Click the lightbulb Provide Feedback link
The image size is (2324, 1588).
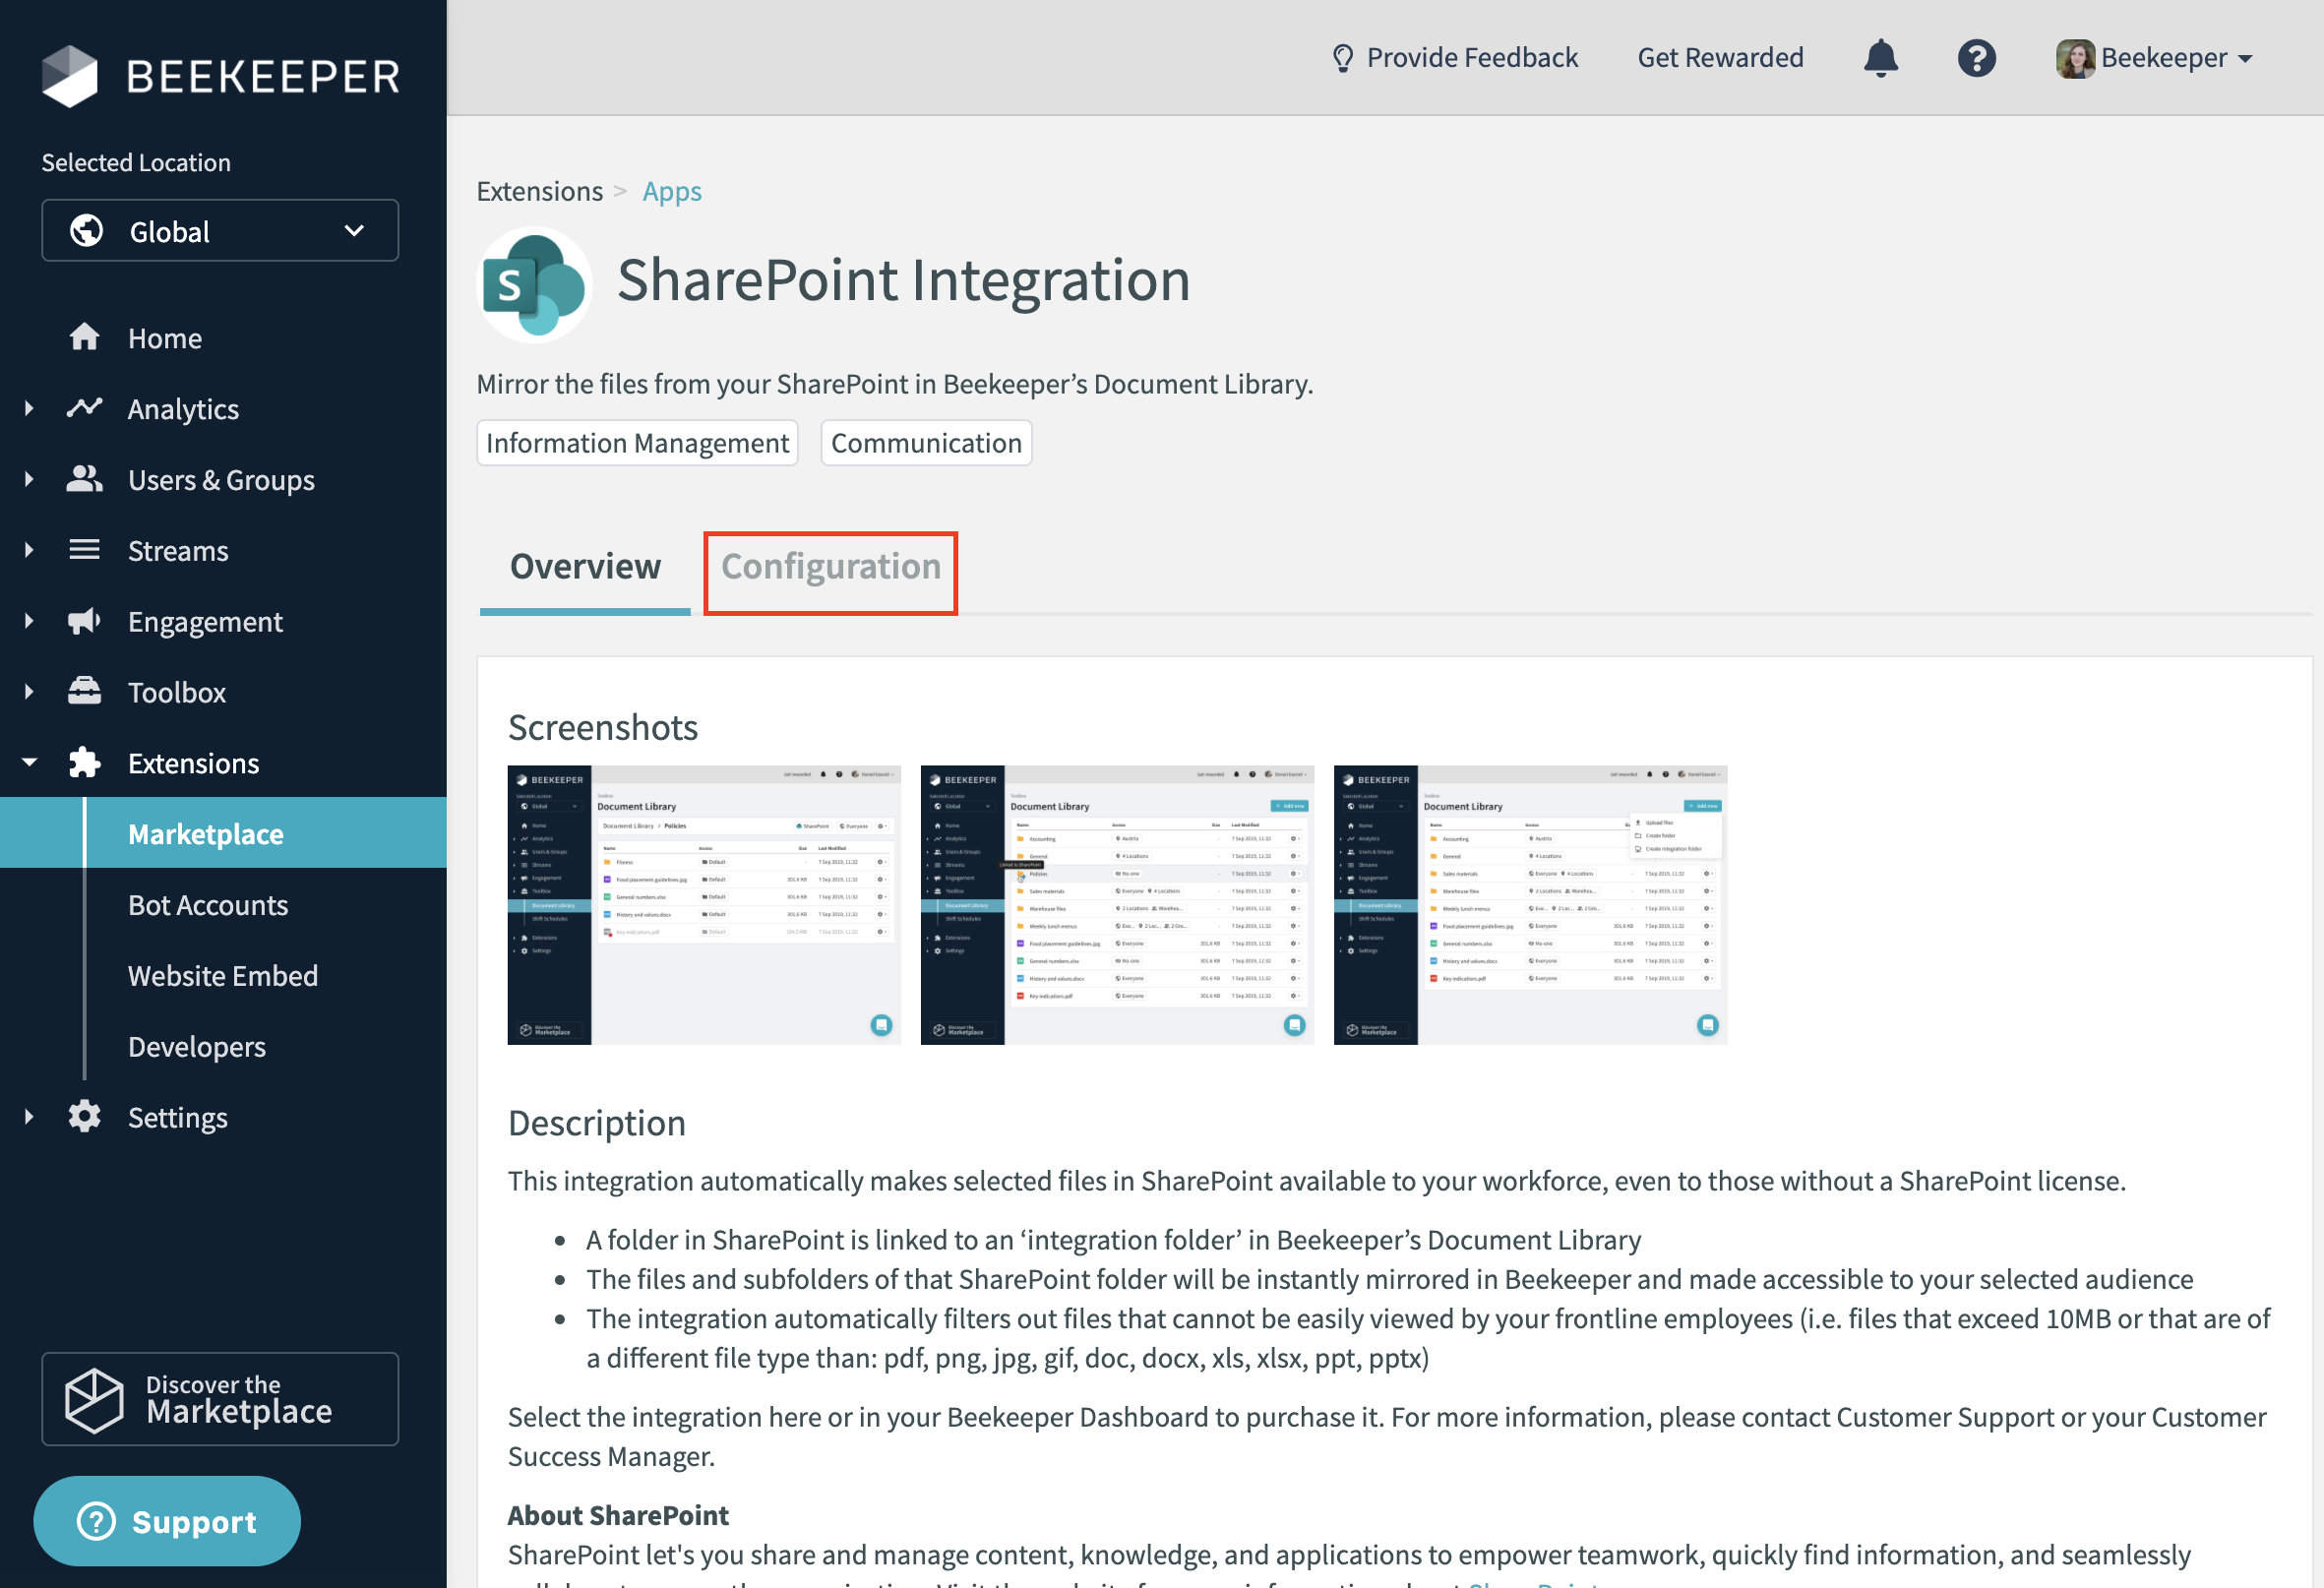click(1455, 58)
